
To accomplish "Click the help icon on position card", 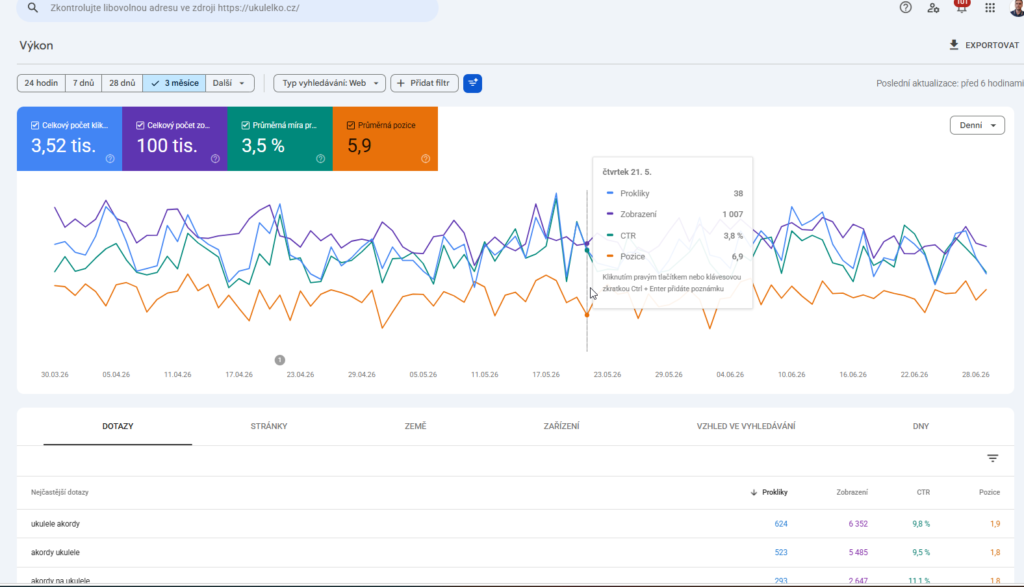I will (425, 159).
